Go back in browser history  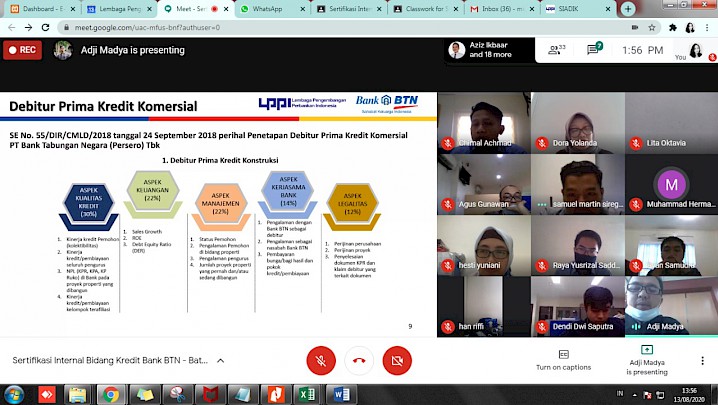pos(12,27)
